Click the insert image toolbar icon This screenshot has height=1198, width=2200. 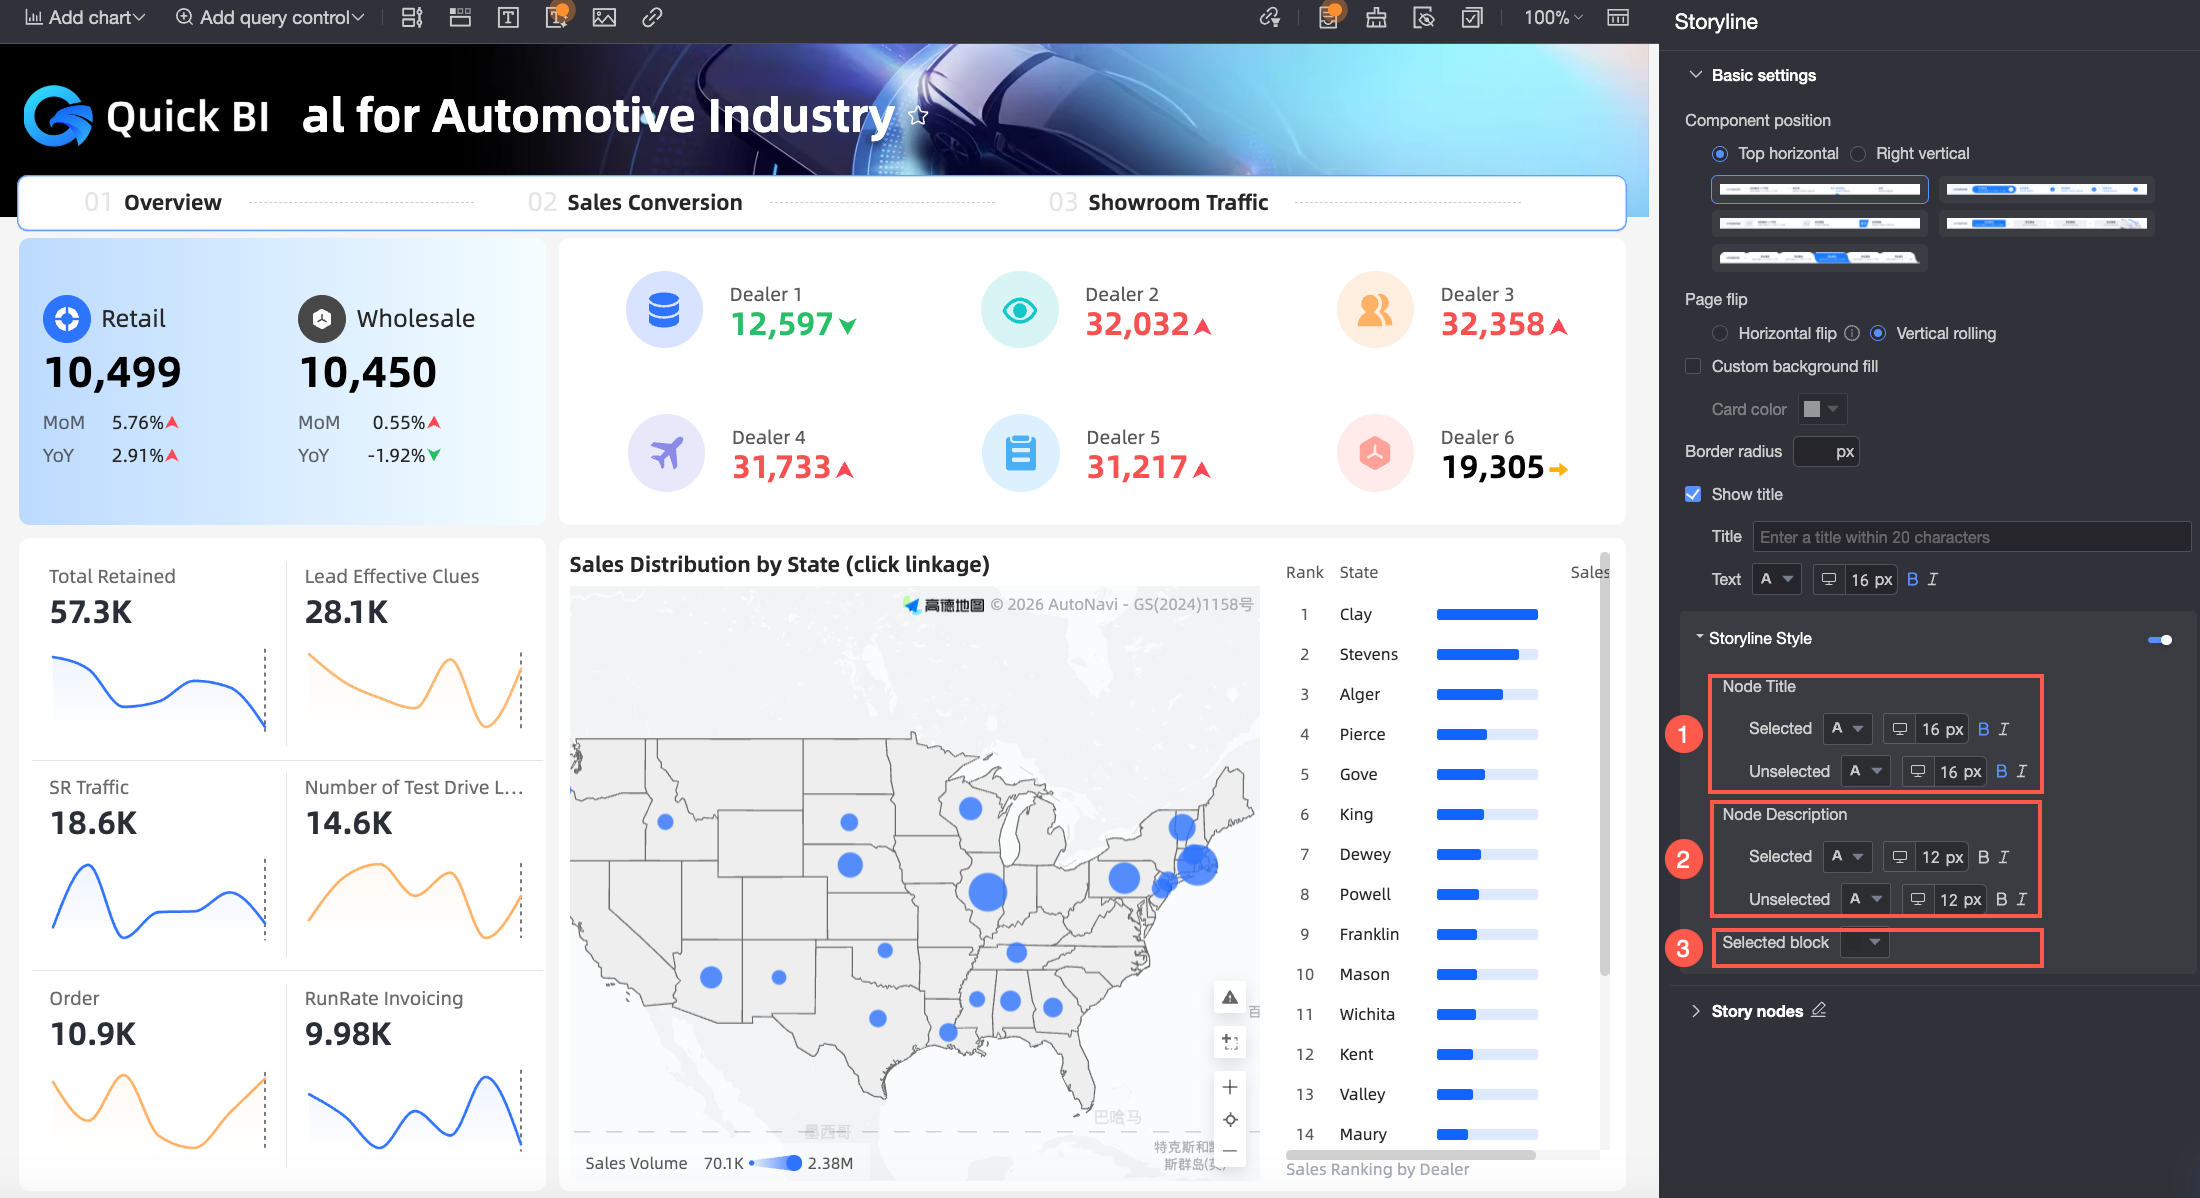click(x=604, y=17)
